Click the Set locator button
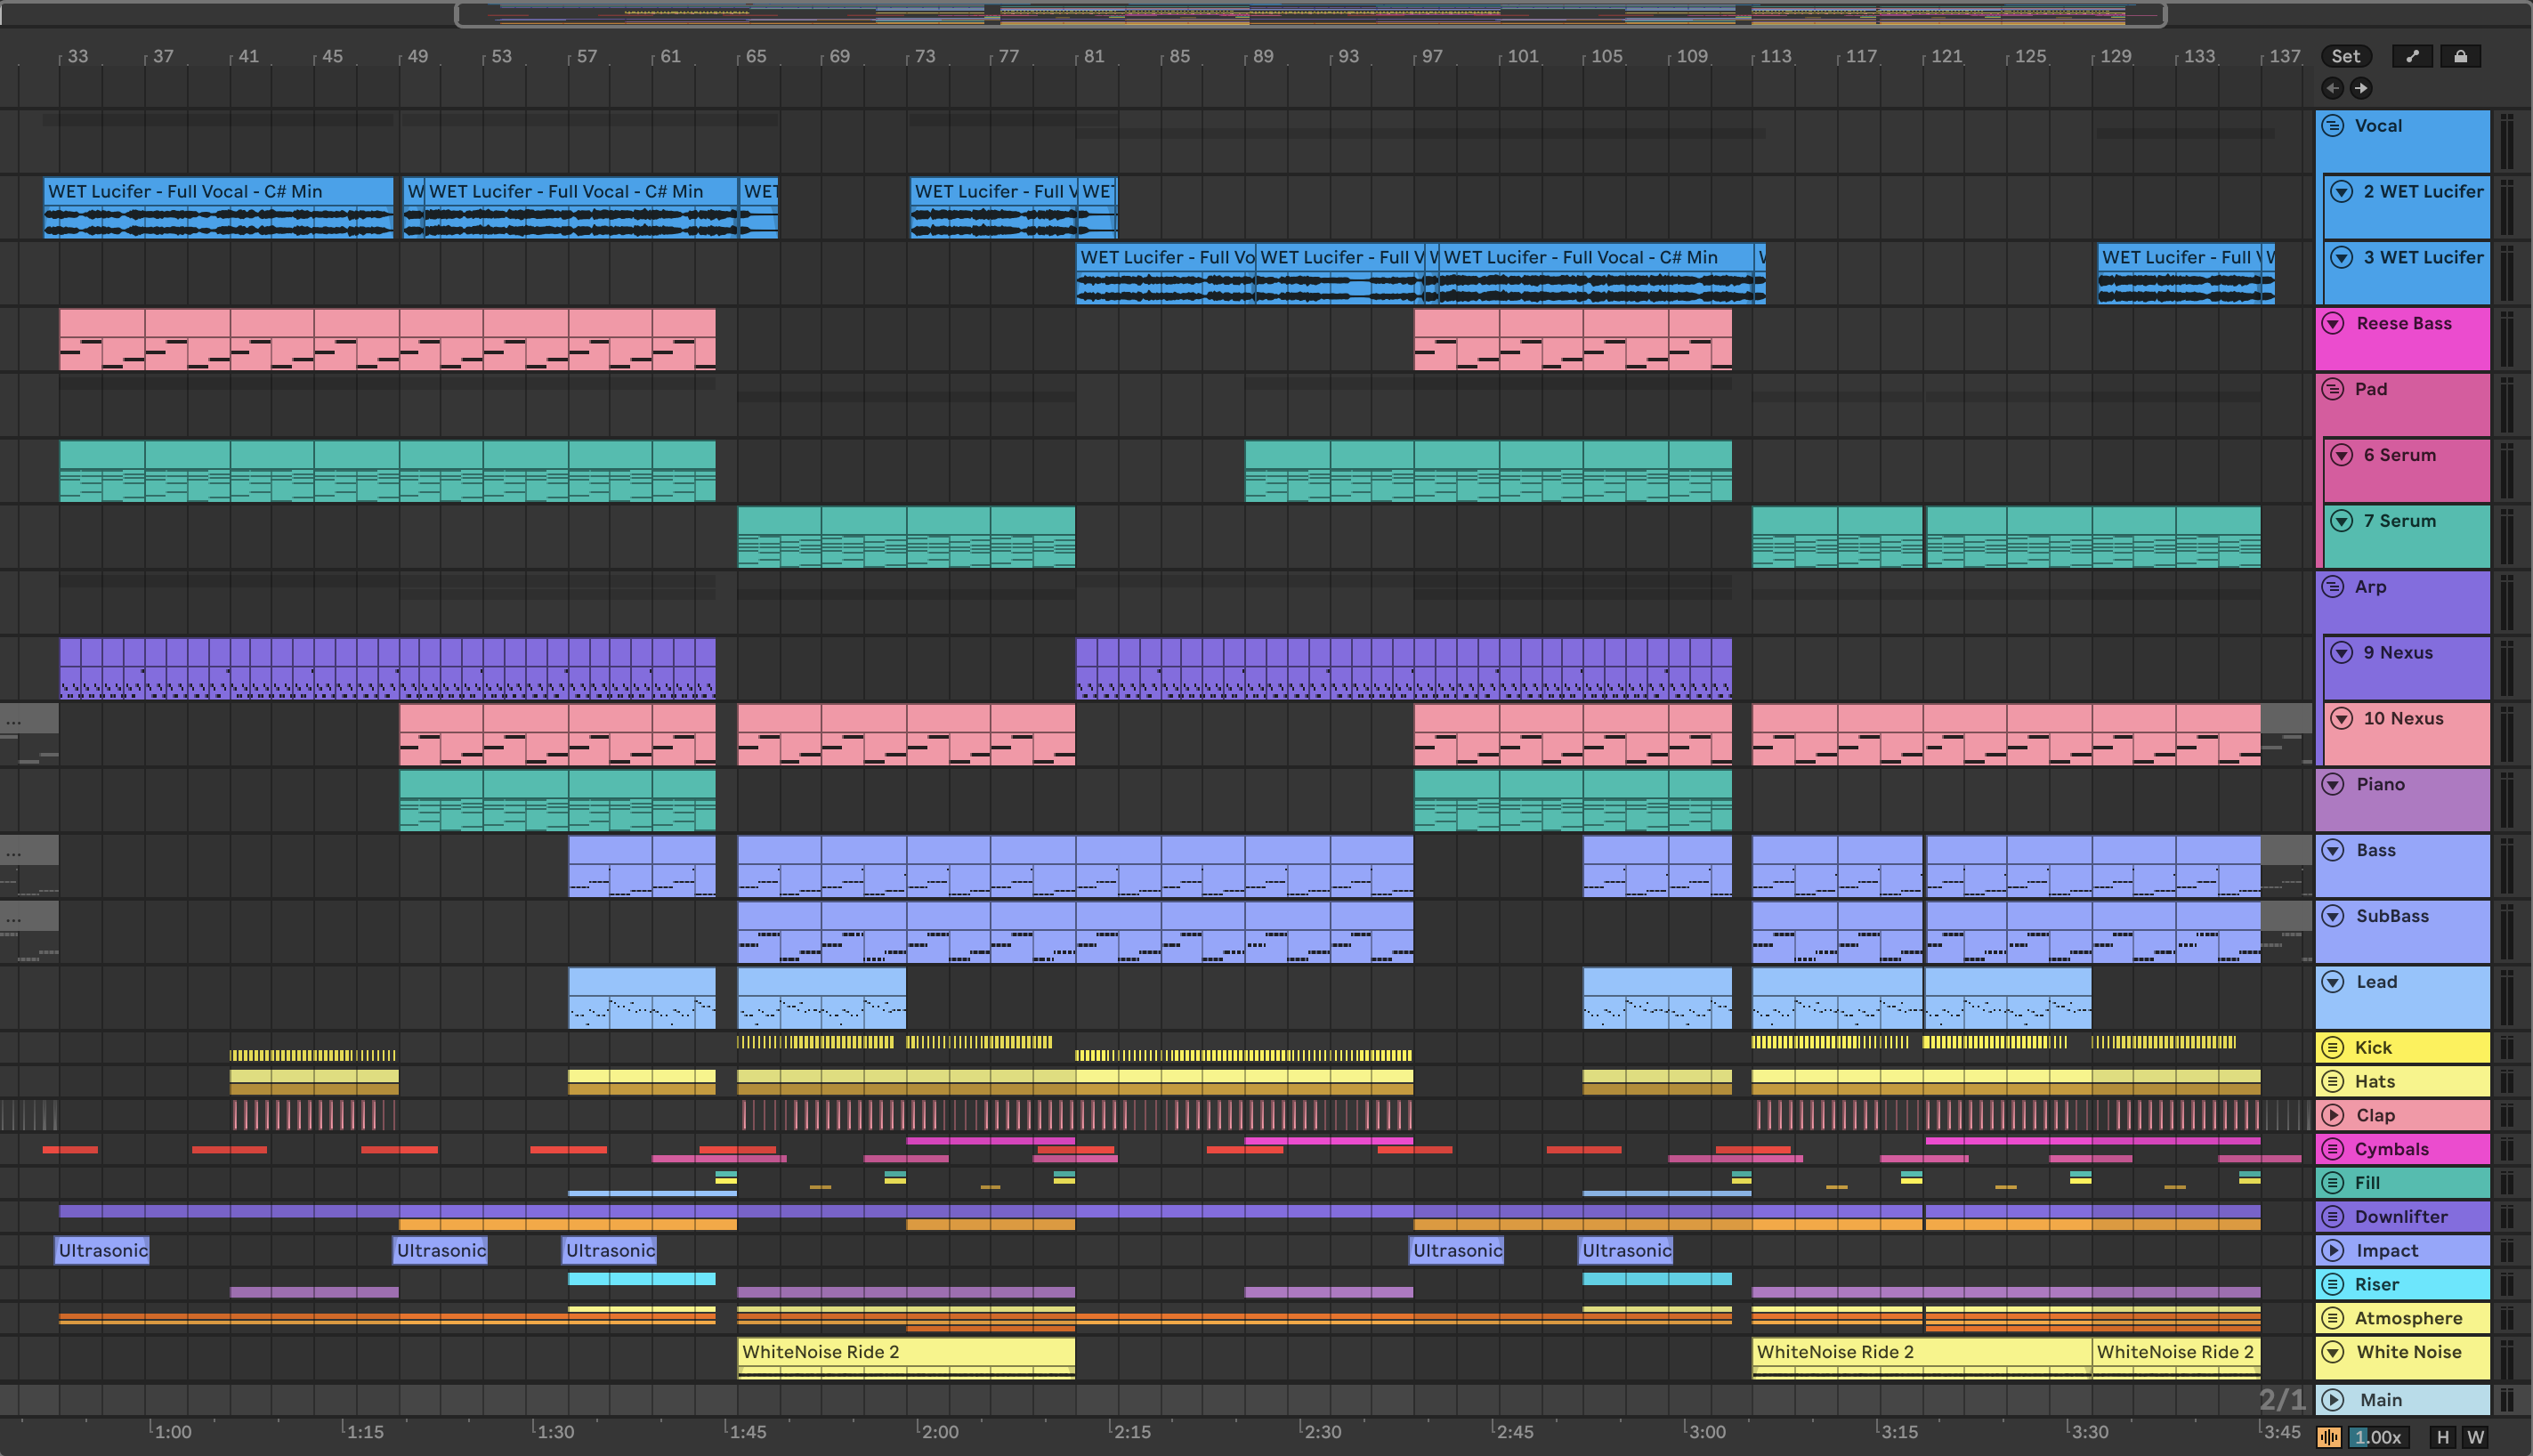Image resolution: width=2533 pixels, height=1456 pixels. point(2345,56)
